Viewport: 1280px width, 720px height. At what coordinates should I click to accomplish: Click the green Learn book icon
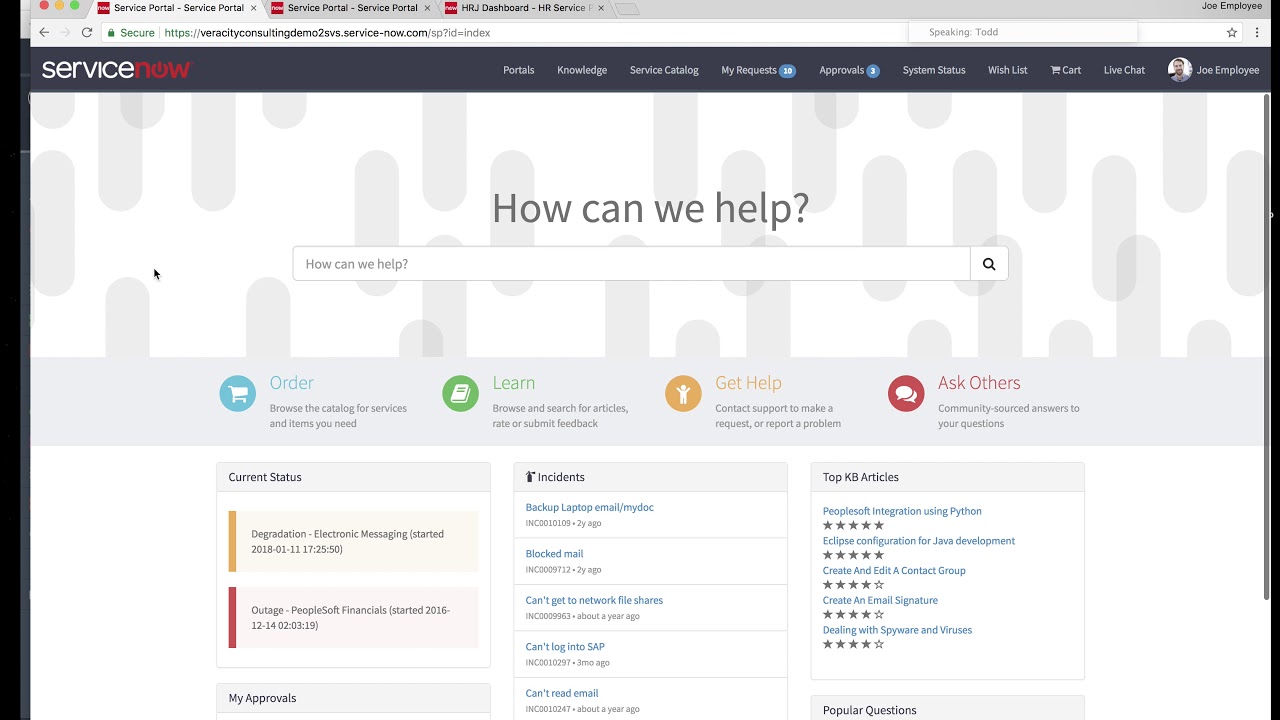461,394
